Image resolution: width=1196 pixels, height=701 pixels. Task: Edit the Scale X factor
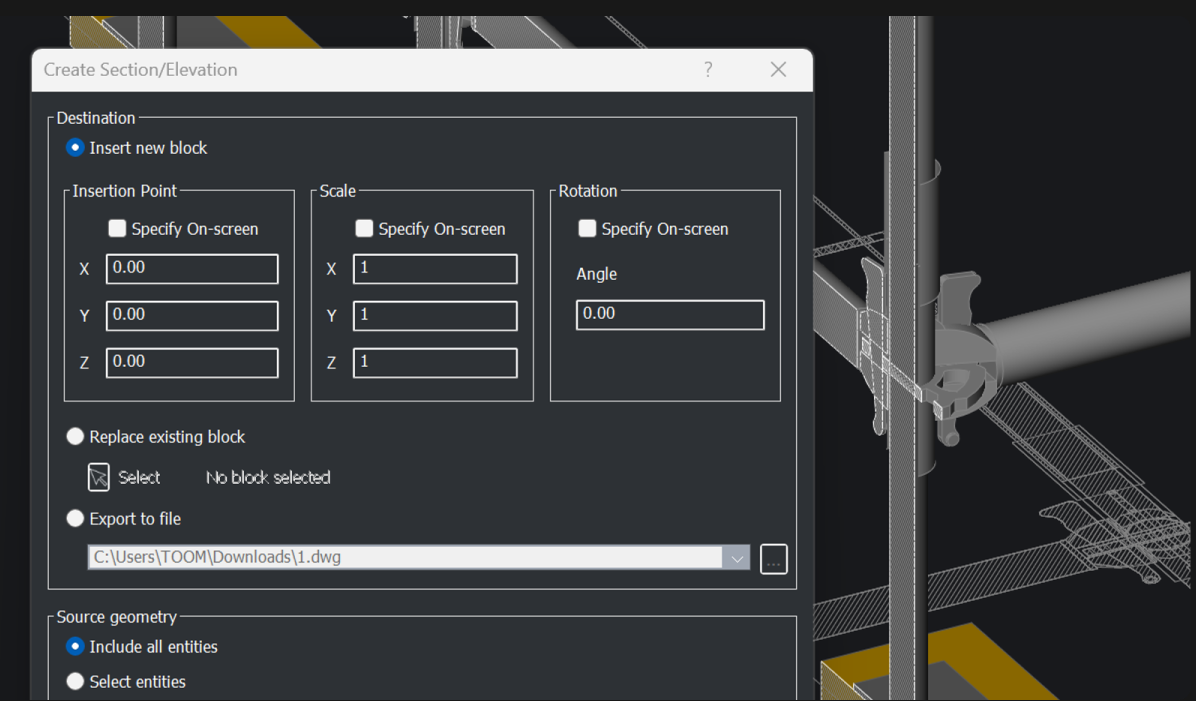click(x=435, y=268)
